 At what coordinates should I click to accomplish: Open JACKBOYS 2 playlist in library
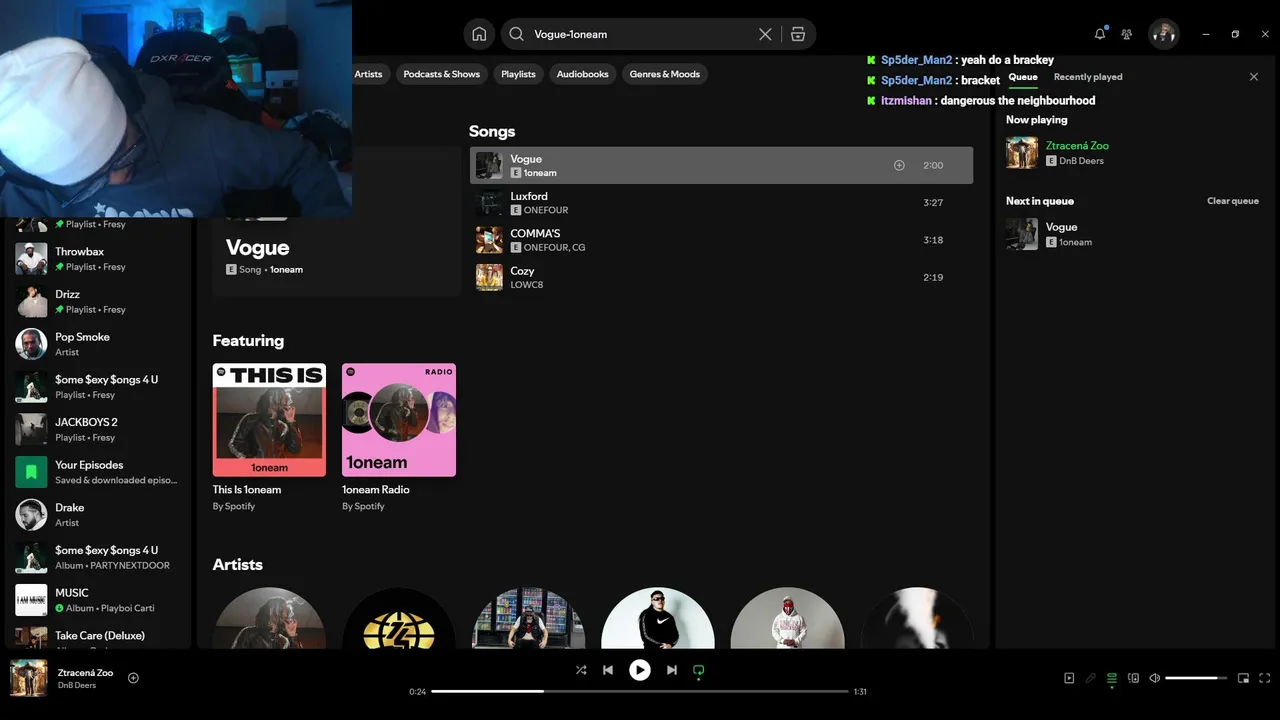point(97,429)
